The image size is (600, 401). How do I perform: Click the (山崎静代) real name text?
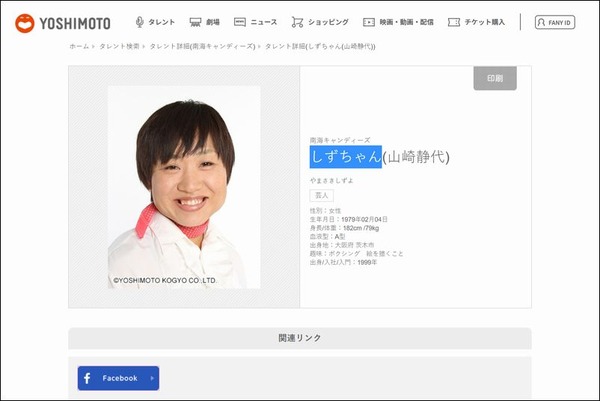416,157
